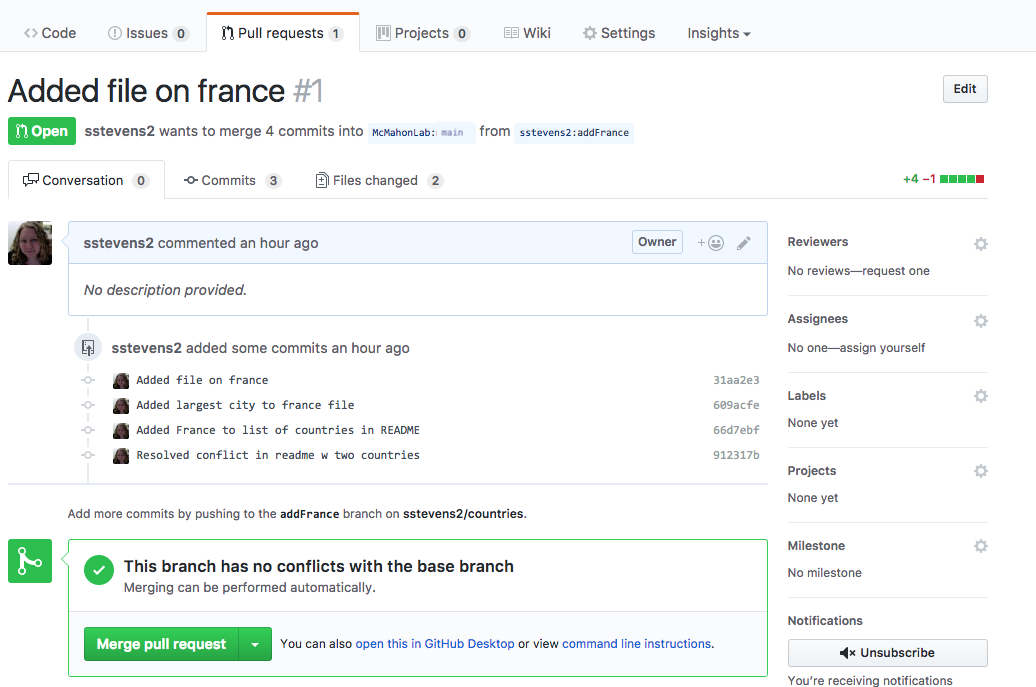Viewport: 1036px width, 687px height.
Task: Click sstevens2 in 'added some commits' line
Action: pos(146,348)
